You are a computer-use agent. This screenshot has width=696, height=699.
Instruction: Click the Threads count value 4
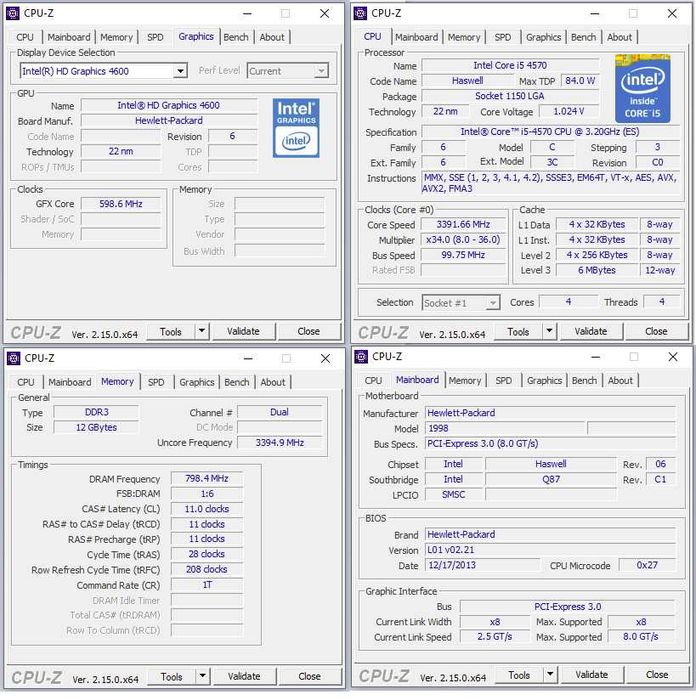tap(662, 302)
